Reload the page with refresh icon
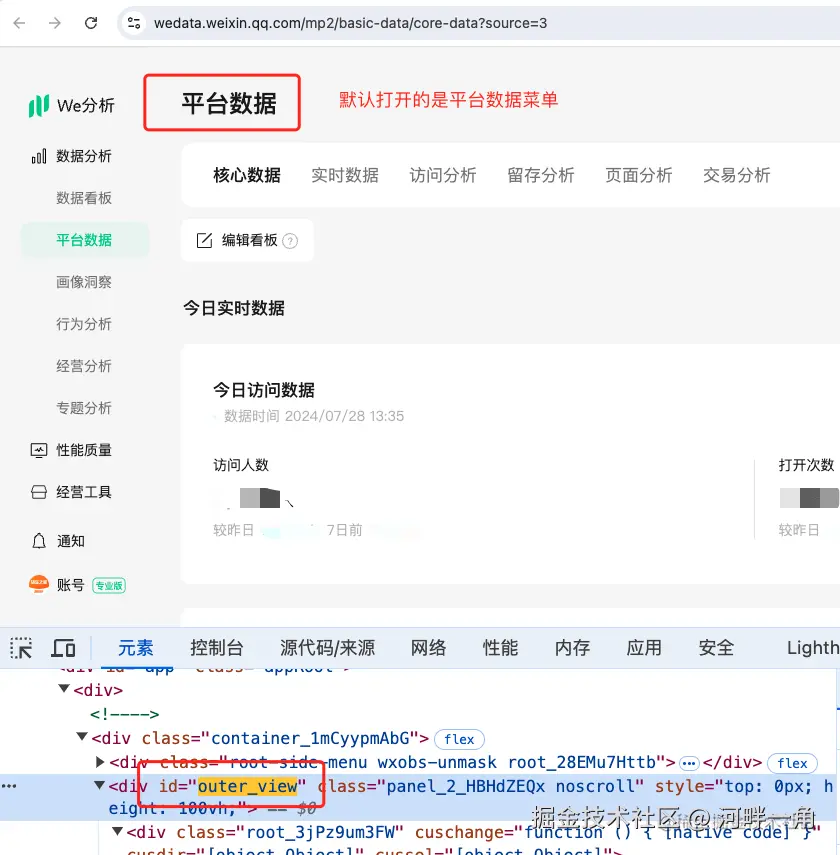The width and height of the screenshot is (840, 855). pyautogui.click(x=91, y=23)
